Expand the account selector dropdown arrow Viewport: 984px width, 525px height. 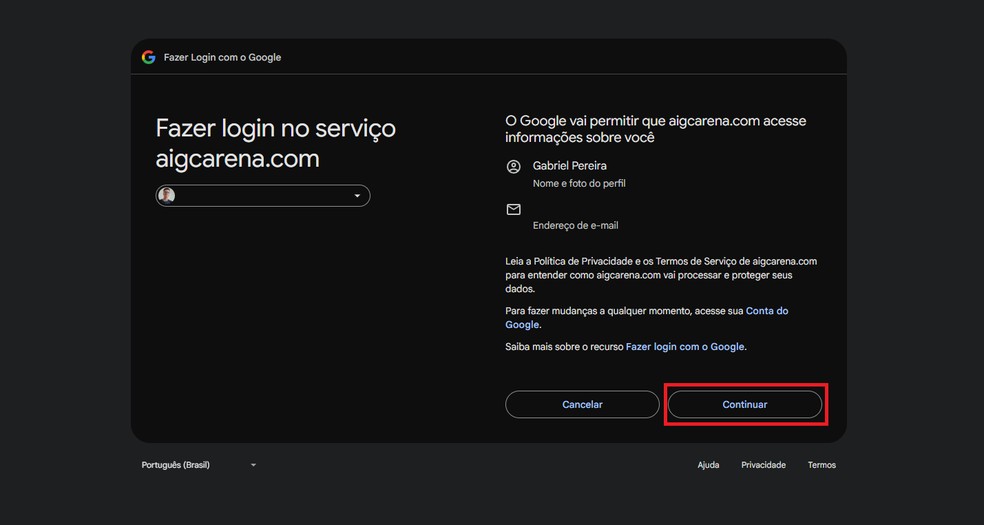coord(357,196)
